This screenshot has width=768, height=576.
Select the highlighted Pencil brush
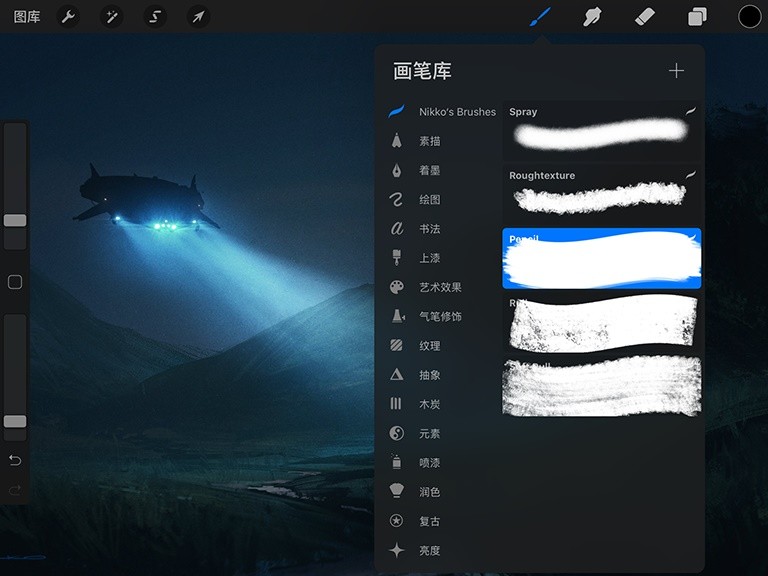coord(602,258)
